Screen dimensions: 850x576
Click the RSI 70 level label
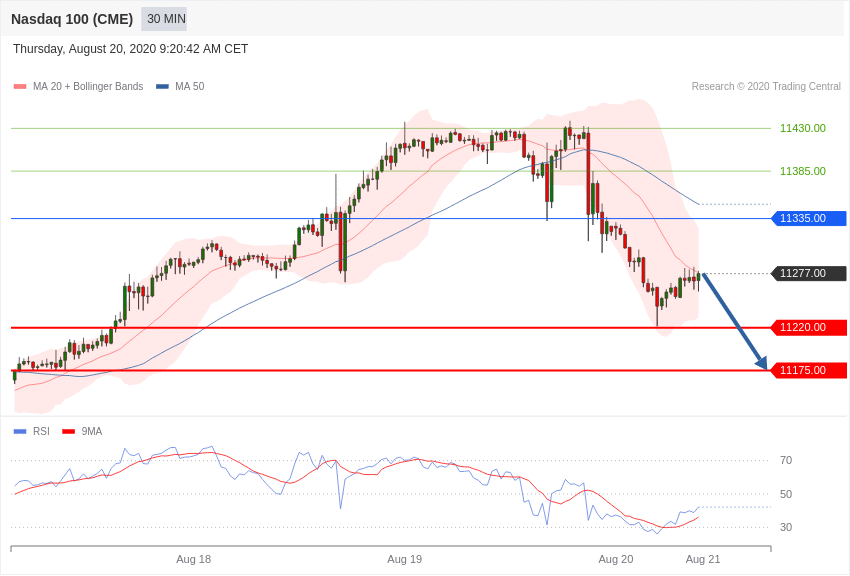785,461
